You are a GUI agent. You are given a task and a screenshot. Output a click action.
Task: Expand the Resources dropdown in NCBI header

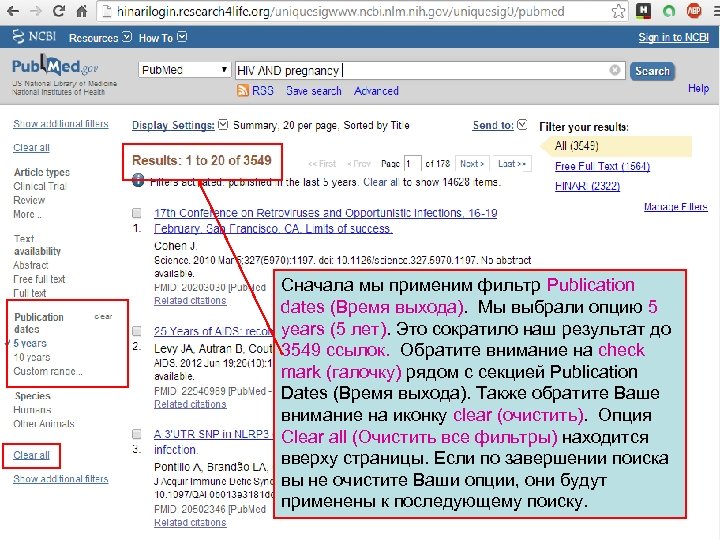[x=100, y=38]
